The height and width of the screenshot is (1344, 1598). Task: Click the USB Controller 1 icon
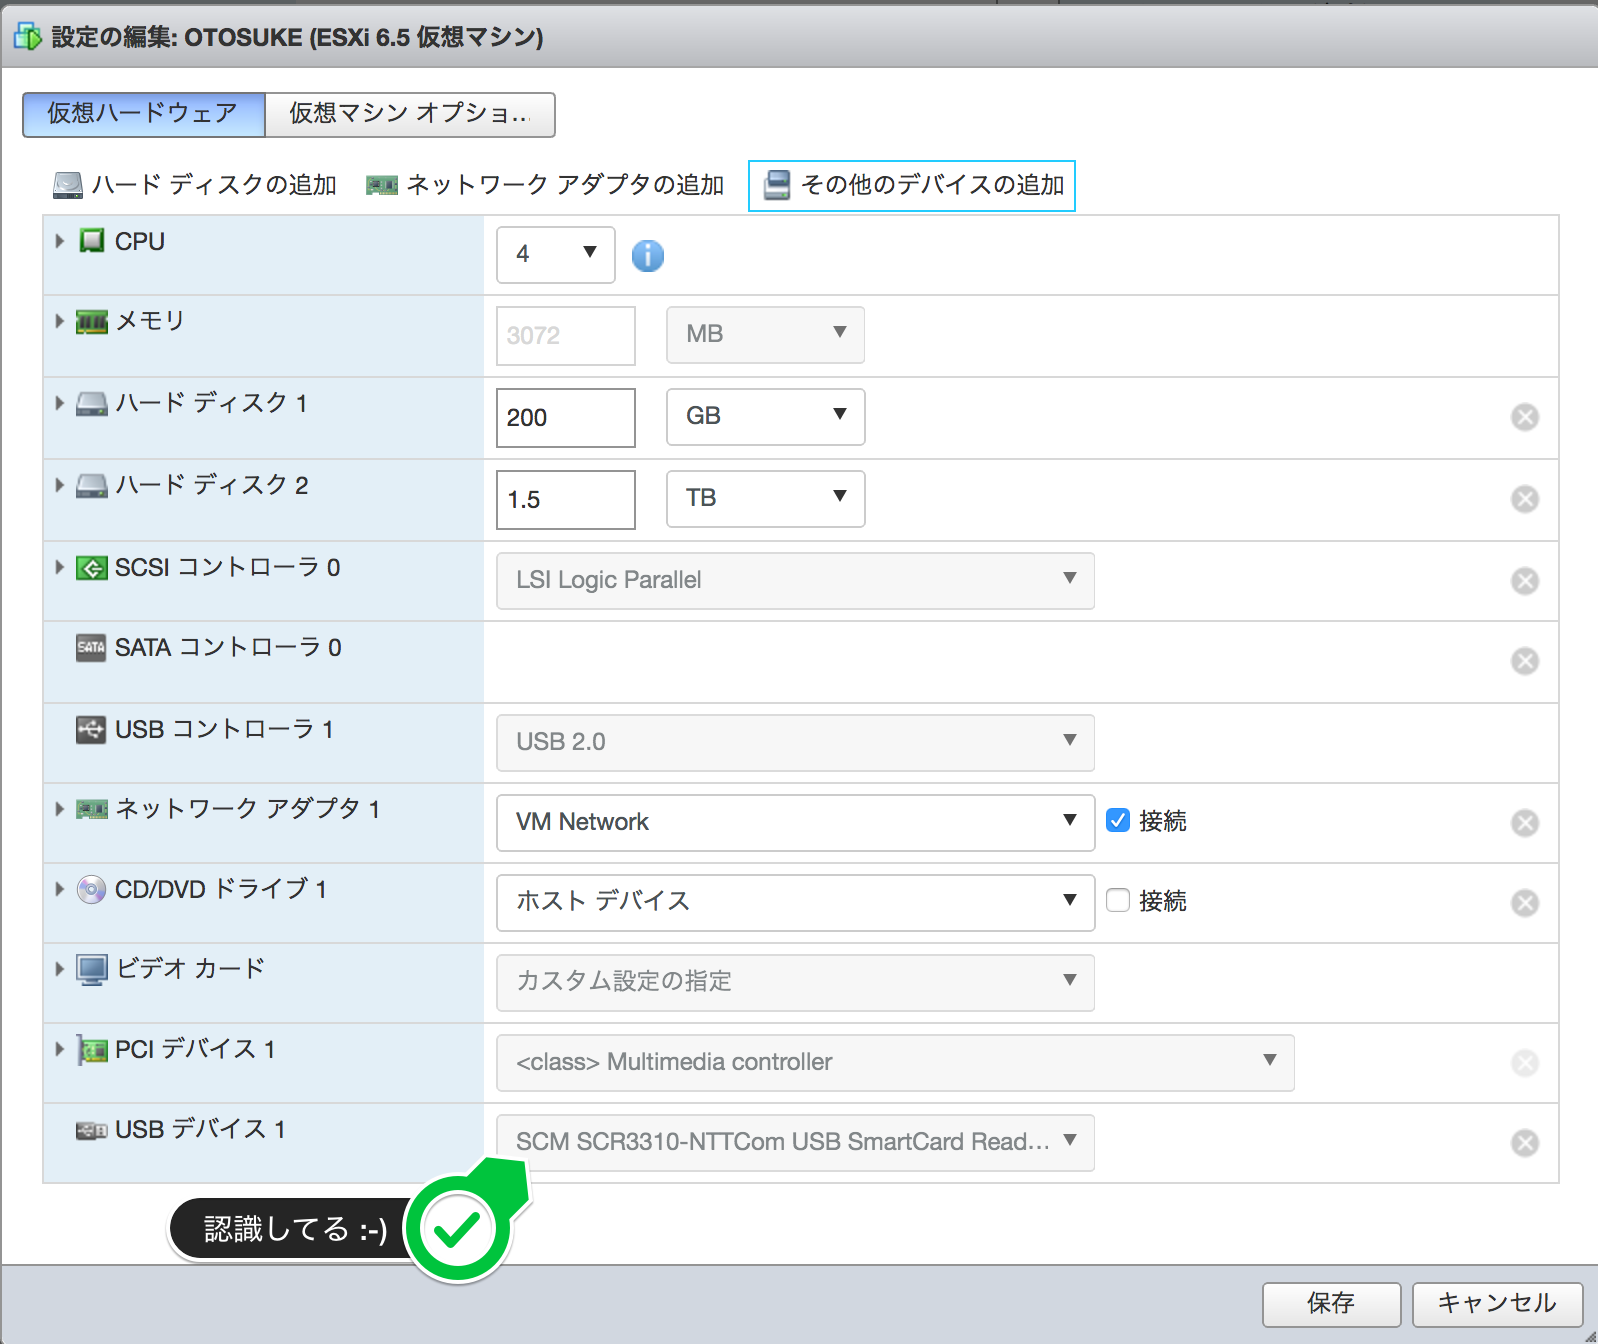(x=91, y=730)
